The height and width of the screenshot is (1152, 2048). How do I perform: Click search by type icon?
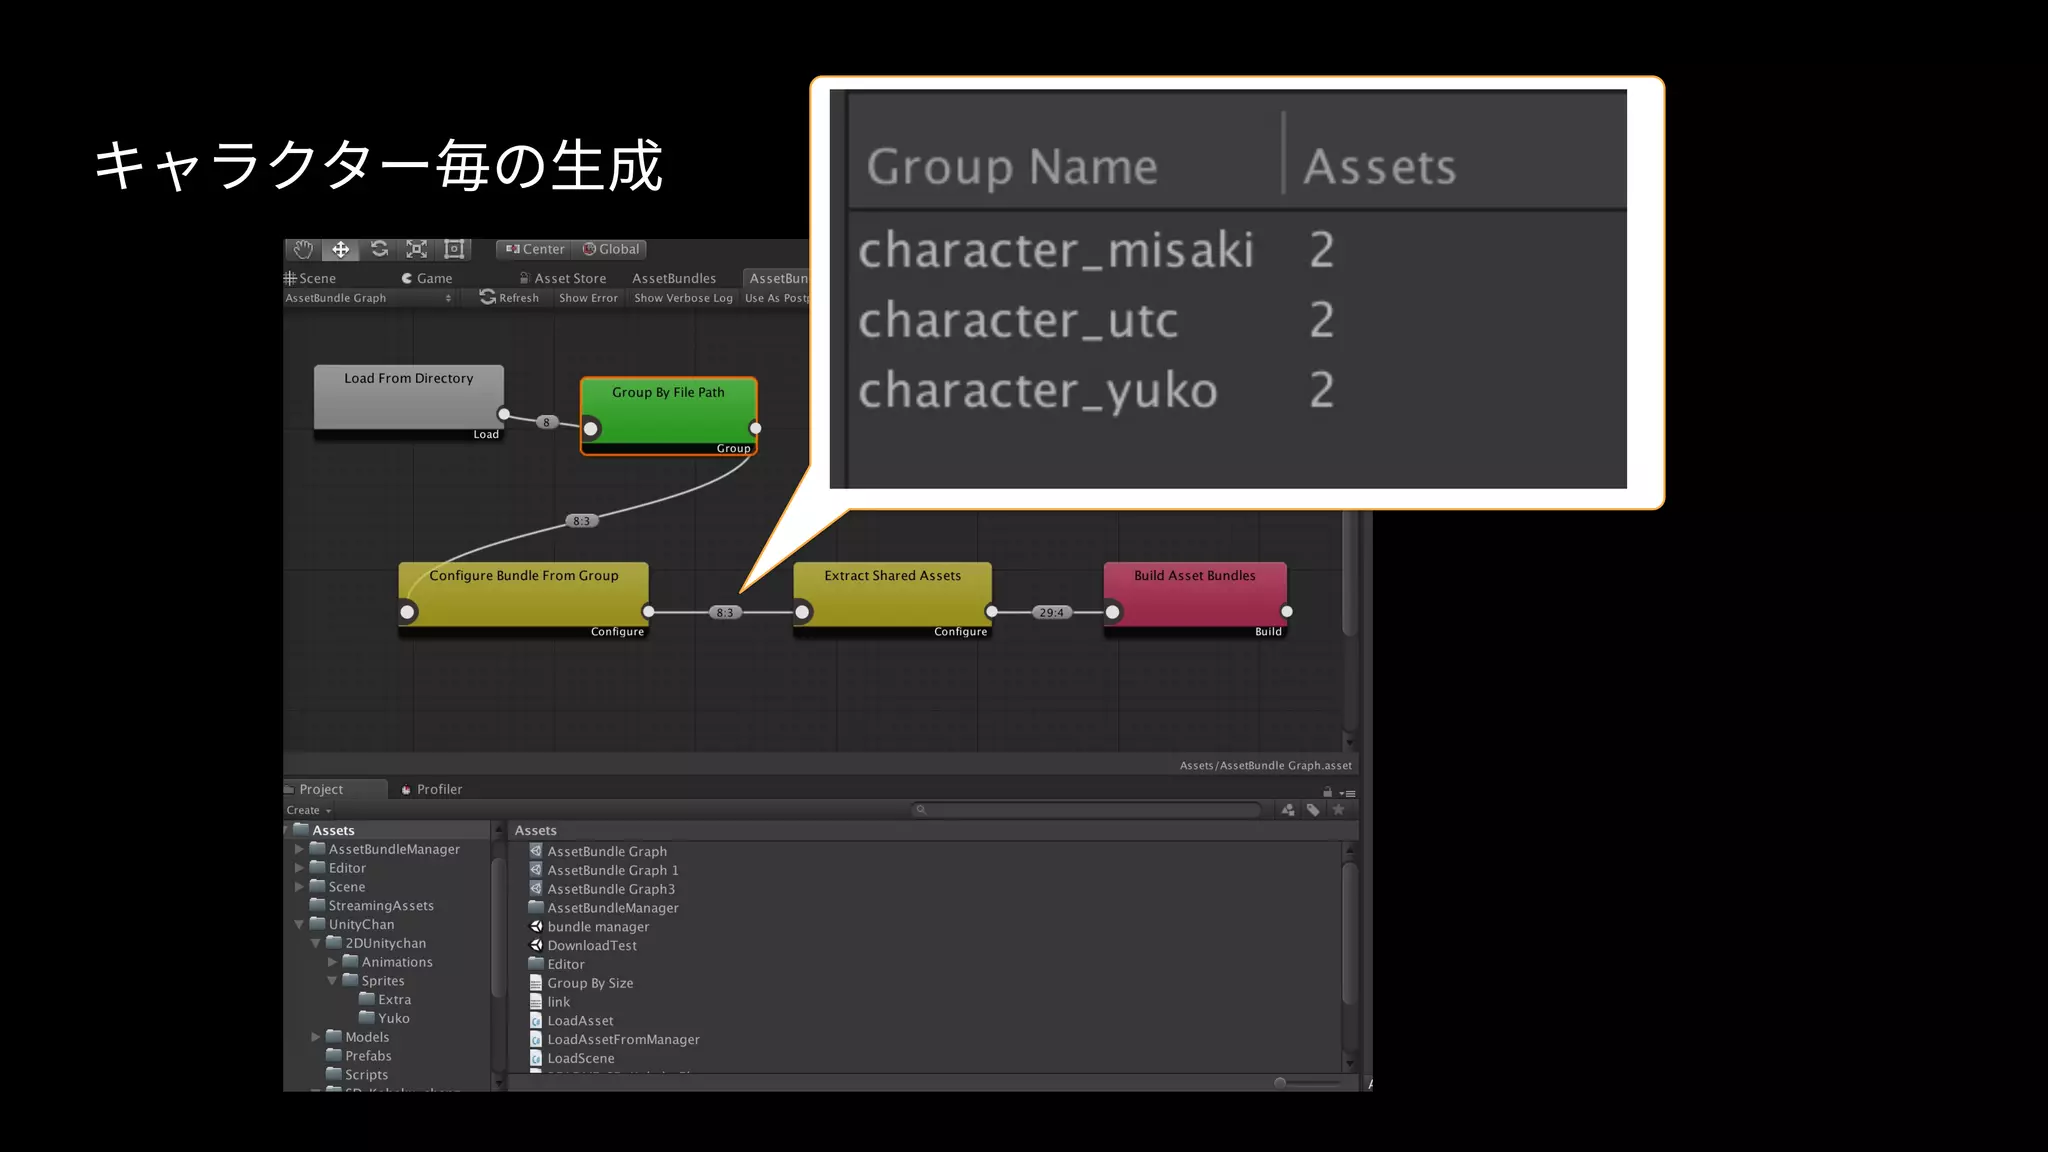click(x=1288, y=810)
